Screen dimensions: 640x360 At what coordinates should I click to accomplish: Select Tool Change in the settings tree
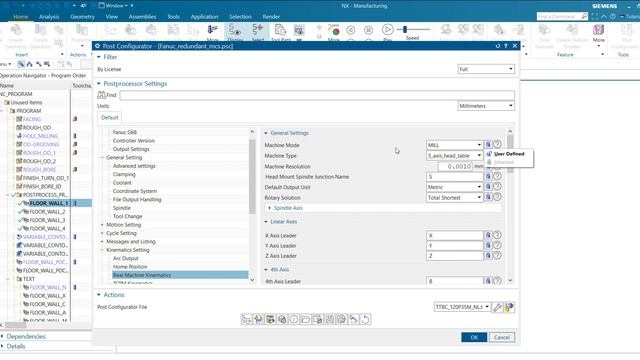(127, 216)
